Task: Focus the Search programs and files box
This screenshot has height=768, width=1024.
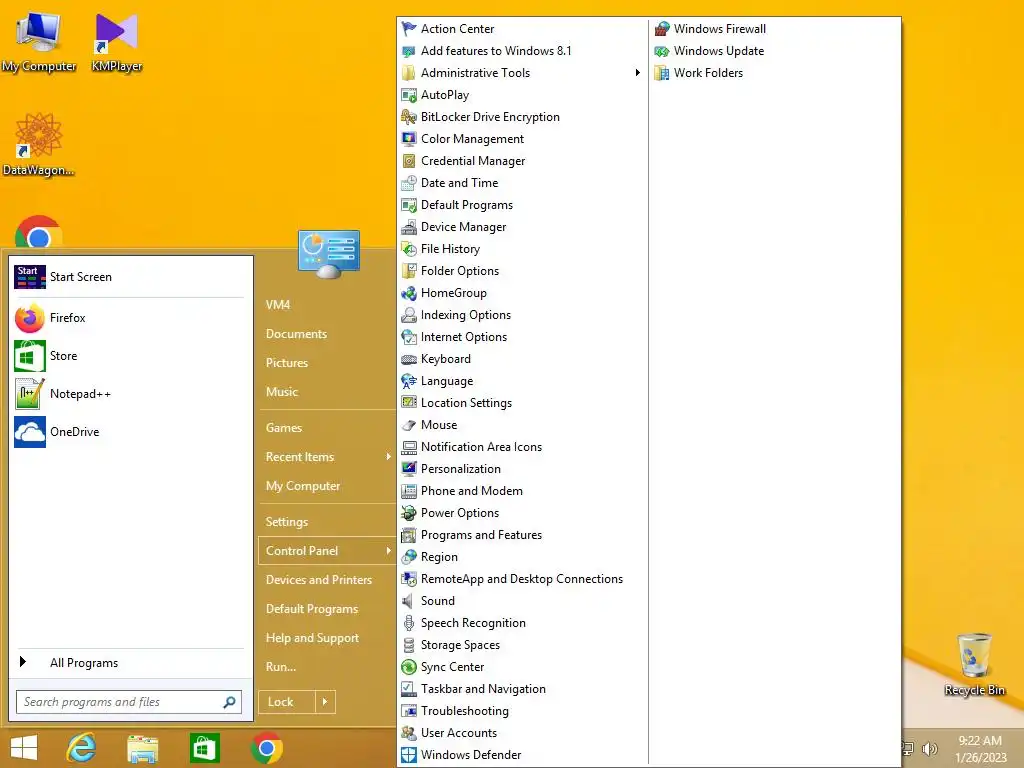Action: [x=129, y=702]
